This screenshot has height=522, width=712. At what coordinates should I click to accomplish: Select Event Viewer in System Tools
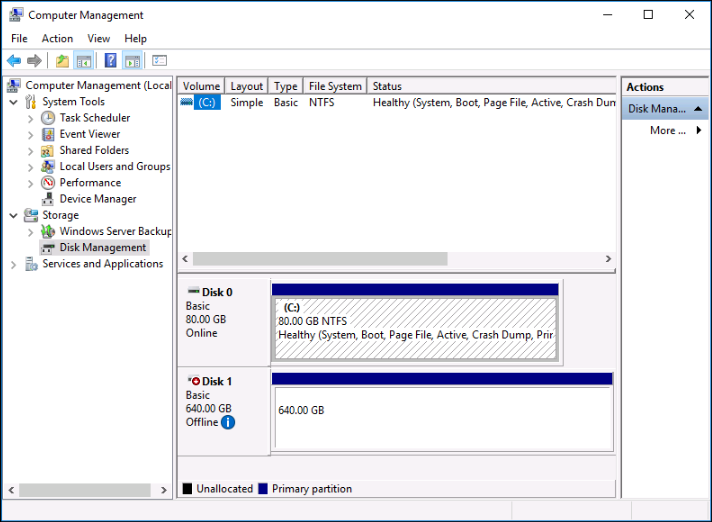[89, 134]
